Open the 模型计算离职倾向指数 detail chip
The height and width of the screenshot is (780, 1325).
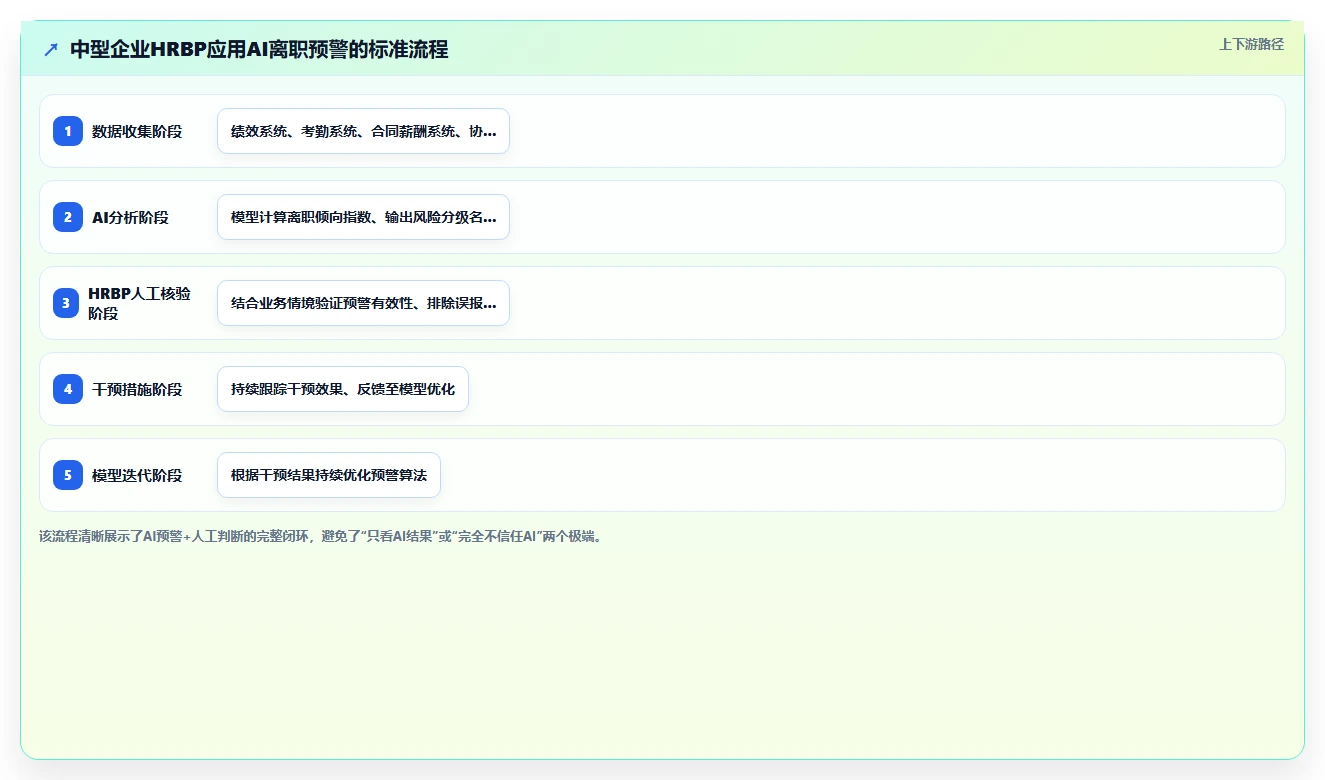point(363,217)
